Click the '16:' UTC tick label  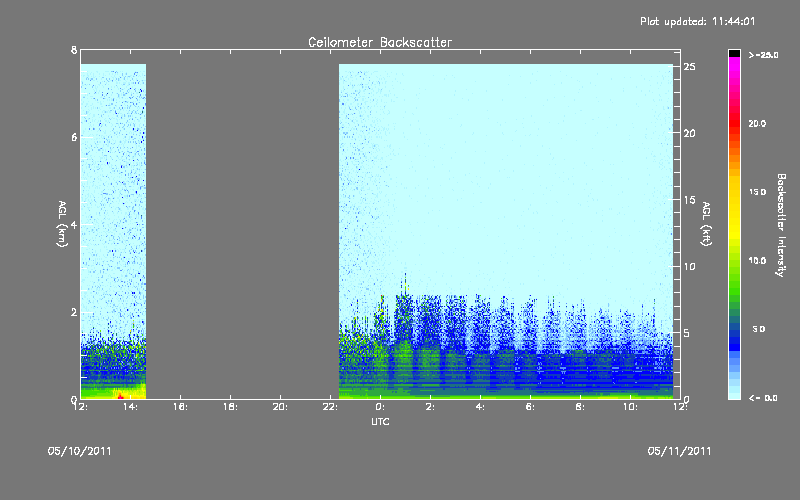tap(180, 407)
